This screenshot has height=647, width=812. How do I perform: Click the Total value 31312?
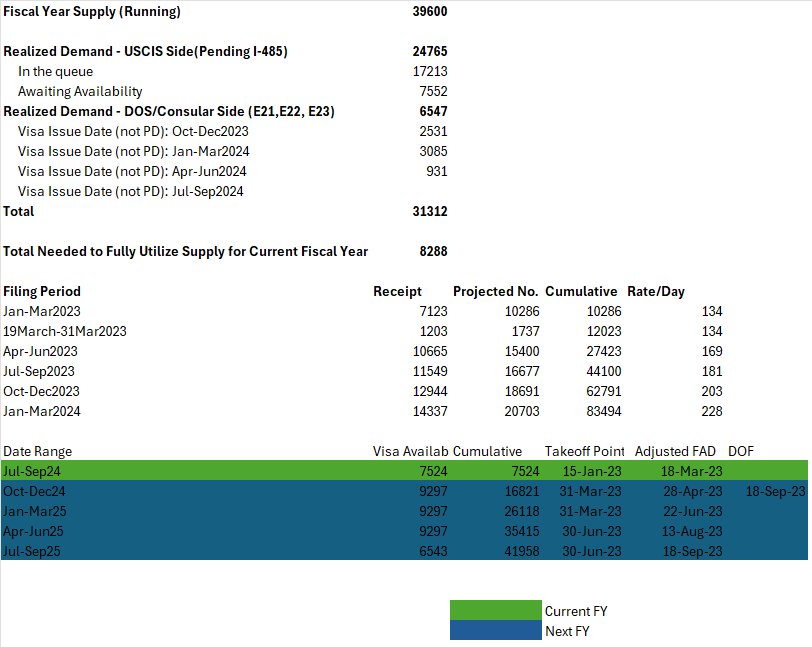pyautogui.click(x=430, y=211)
